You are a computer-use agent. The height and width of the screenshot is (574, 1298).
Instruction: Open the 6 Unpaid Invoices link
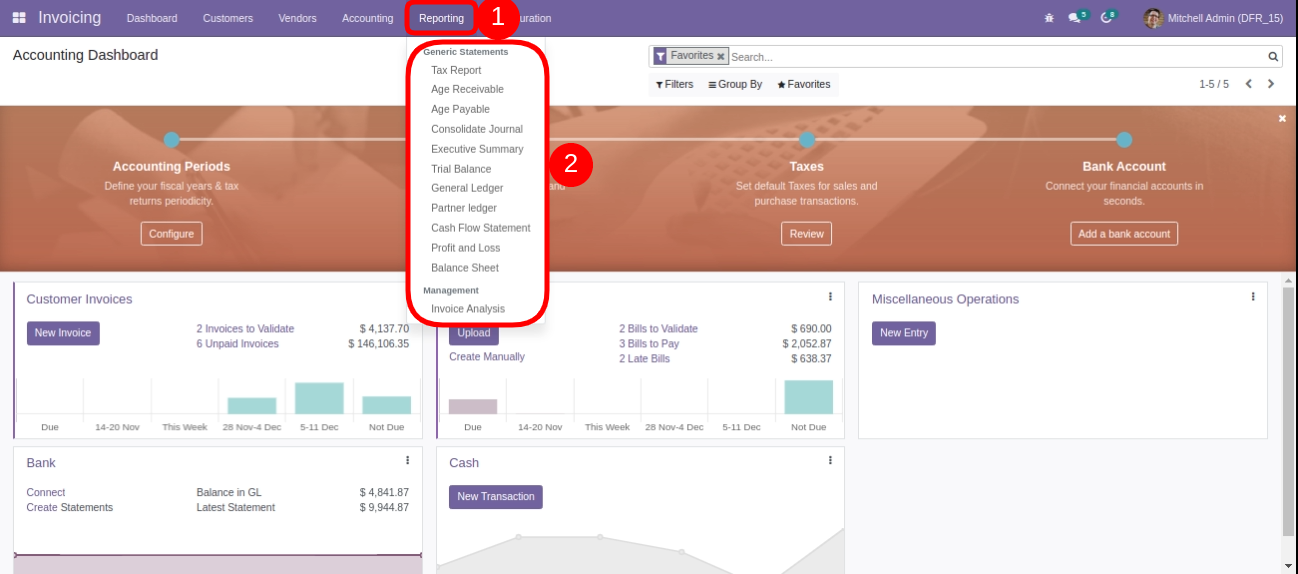237,344
